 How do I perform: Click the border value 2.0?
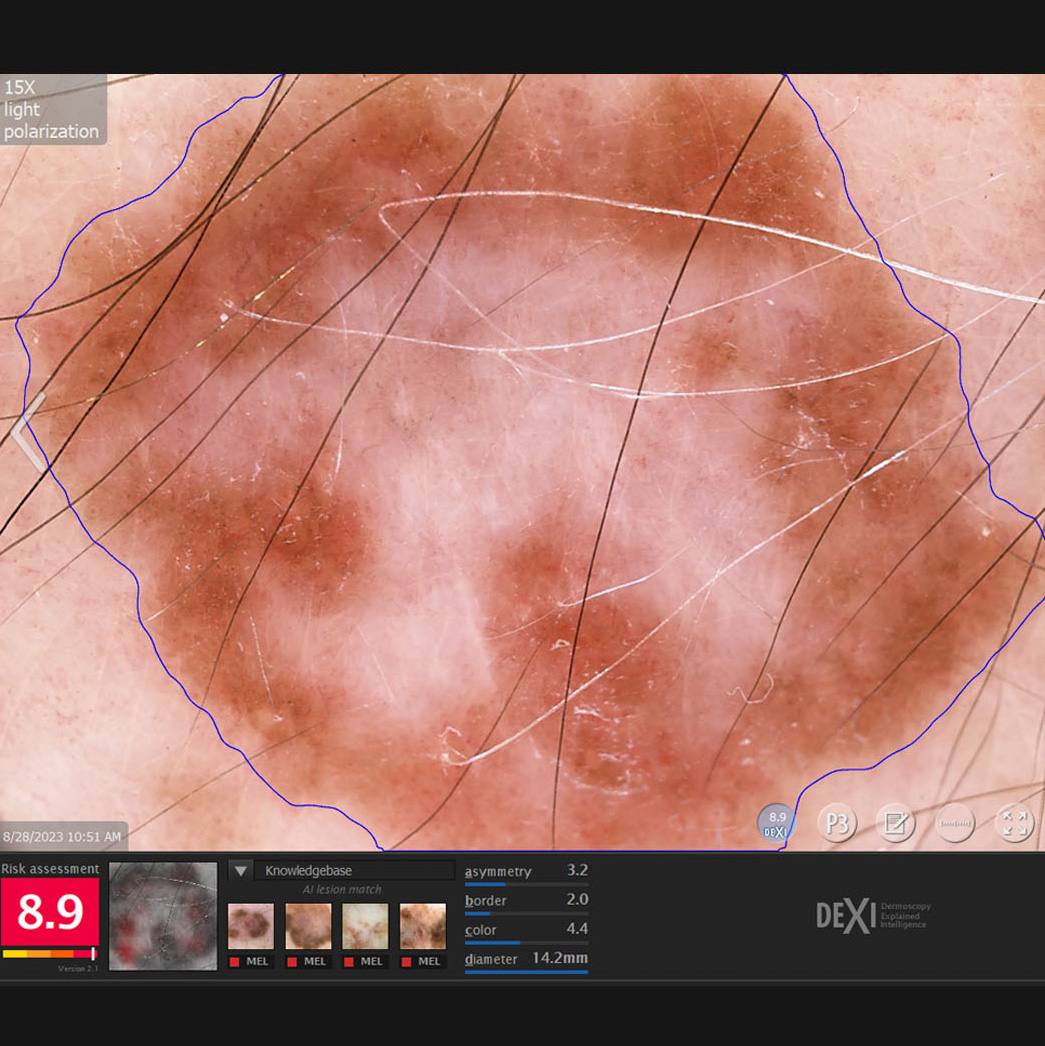[x=578, y=899]
